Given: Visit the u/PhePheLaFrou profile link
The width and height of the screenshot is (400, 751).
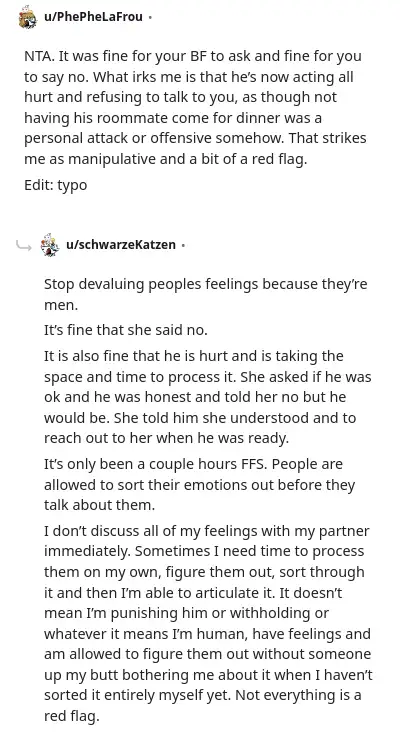Looking at the screenshot, I should pos(93,17).
